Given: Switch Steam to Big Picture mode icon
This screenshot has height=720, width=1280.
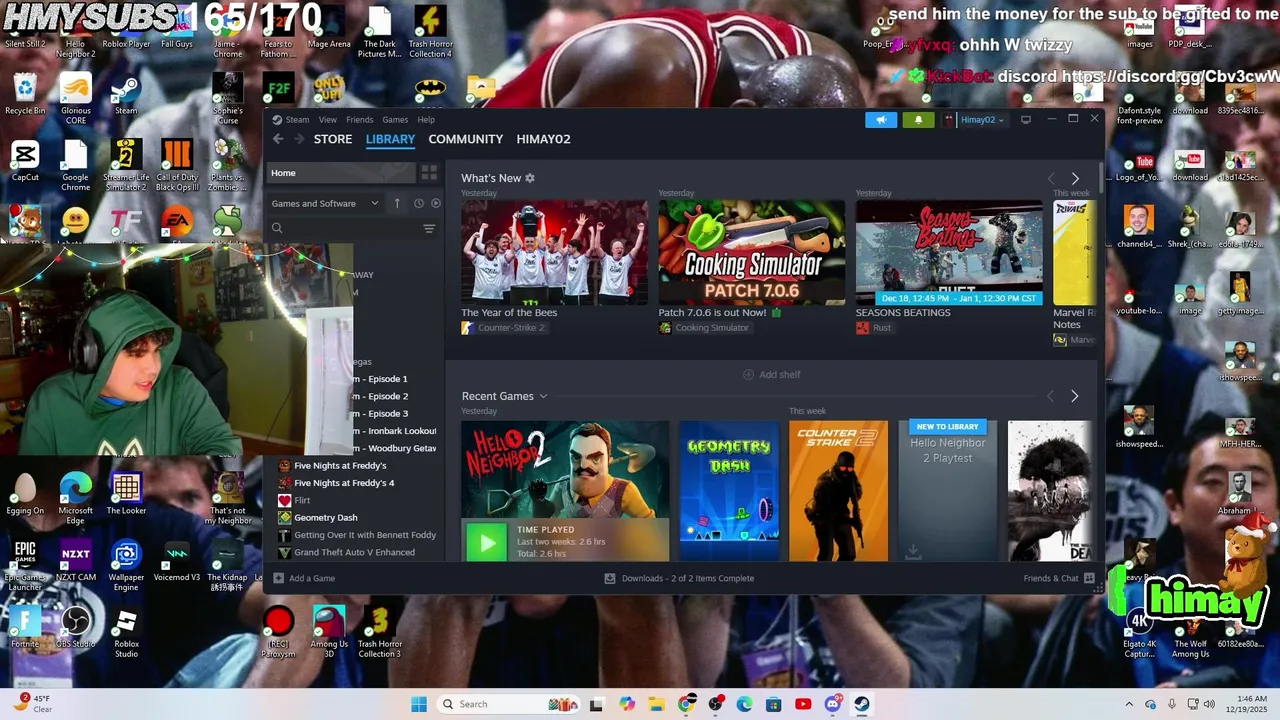Looking at the screenshot, I should [x=1025, y=120].
